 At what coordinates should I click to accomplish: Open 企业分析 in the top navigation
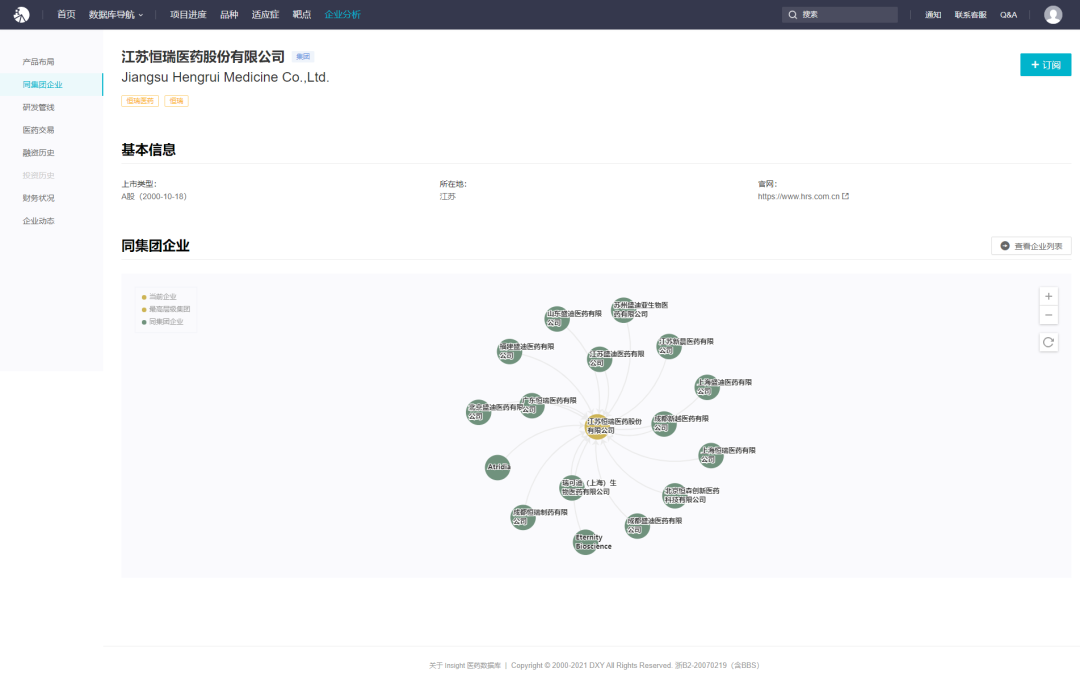342,14
